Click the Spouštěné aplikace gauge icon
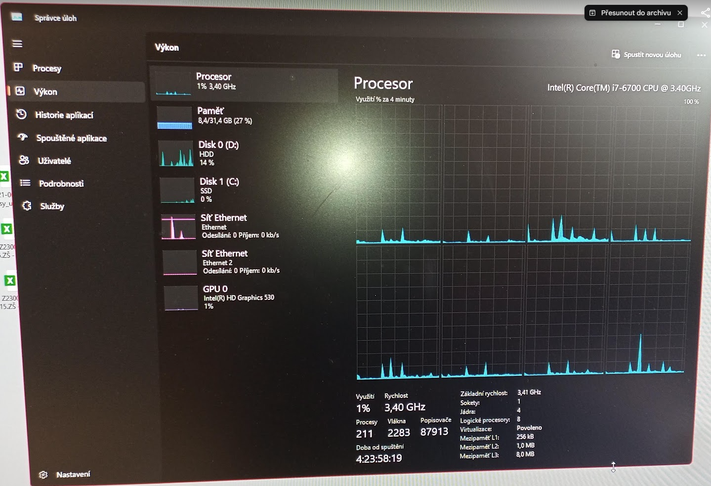This screenshot has width=711, height=486. pyautogui.click(x=23, y=137)
